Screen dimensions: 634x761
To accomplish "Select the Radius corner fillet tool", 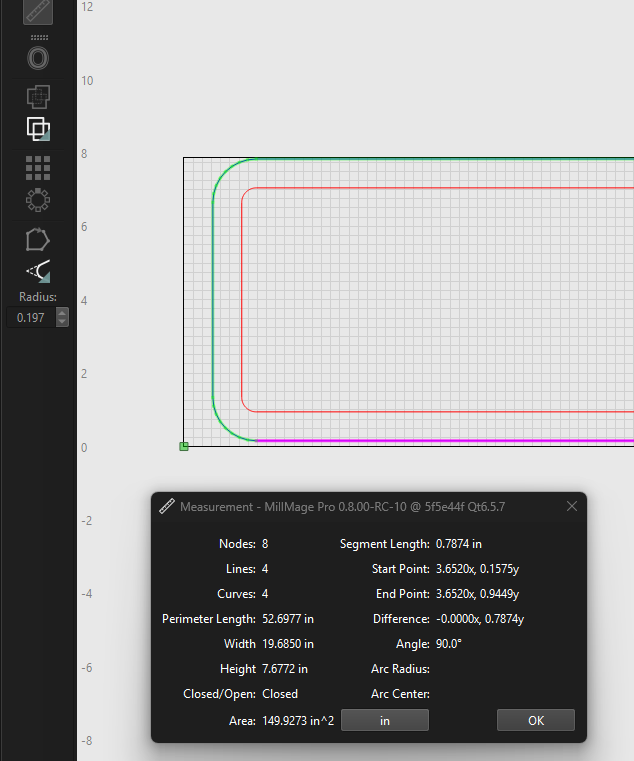I will pyautogui.click(x=38, y=271).
